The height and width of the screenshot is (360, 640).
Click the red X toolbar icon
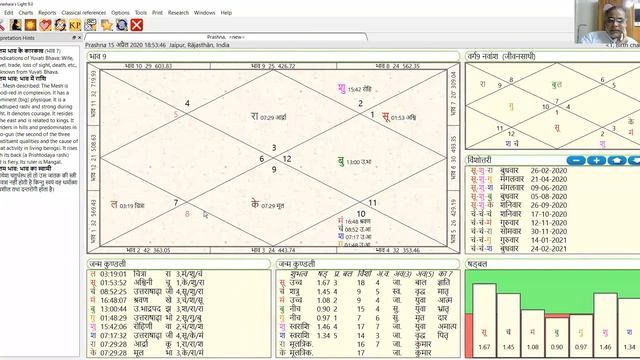point(137,25)
